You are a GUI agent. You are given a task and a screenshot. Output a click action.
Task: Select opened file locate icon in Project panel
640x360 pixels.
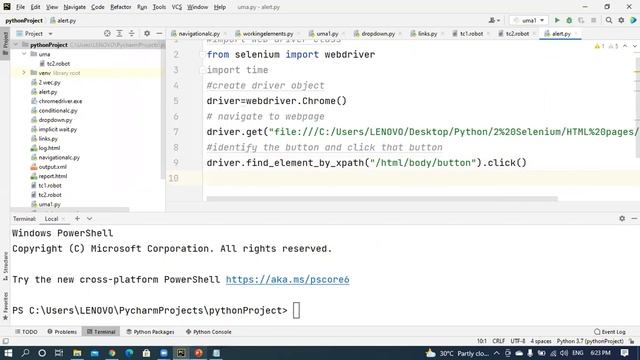click(x=107, y=33)
